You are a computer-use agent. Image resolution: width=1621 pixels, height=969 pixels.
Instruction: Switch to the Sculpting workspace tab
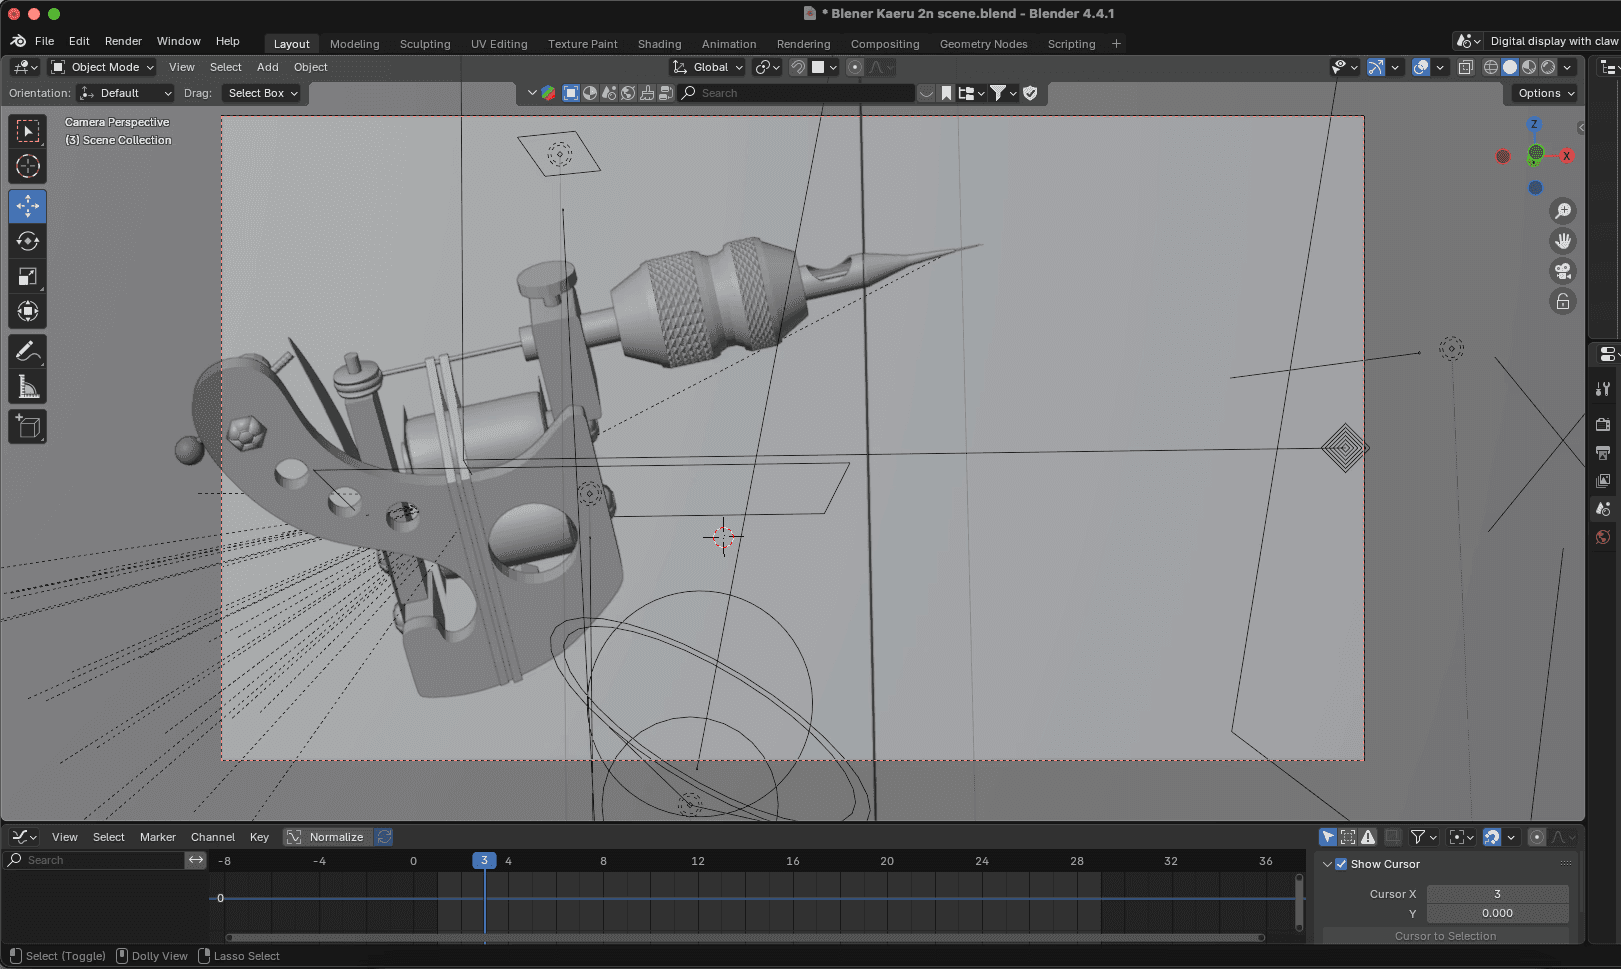click(425, 44)
